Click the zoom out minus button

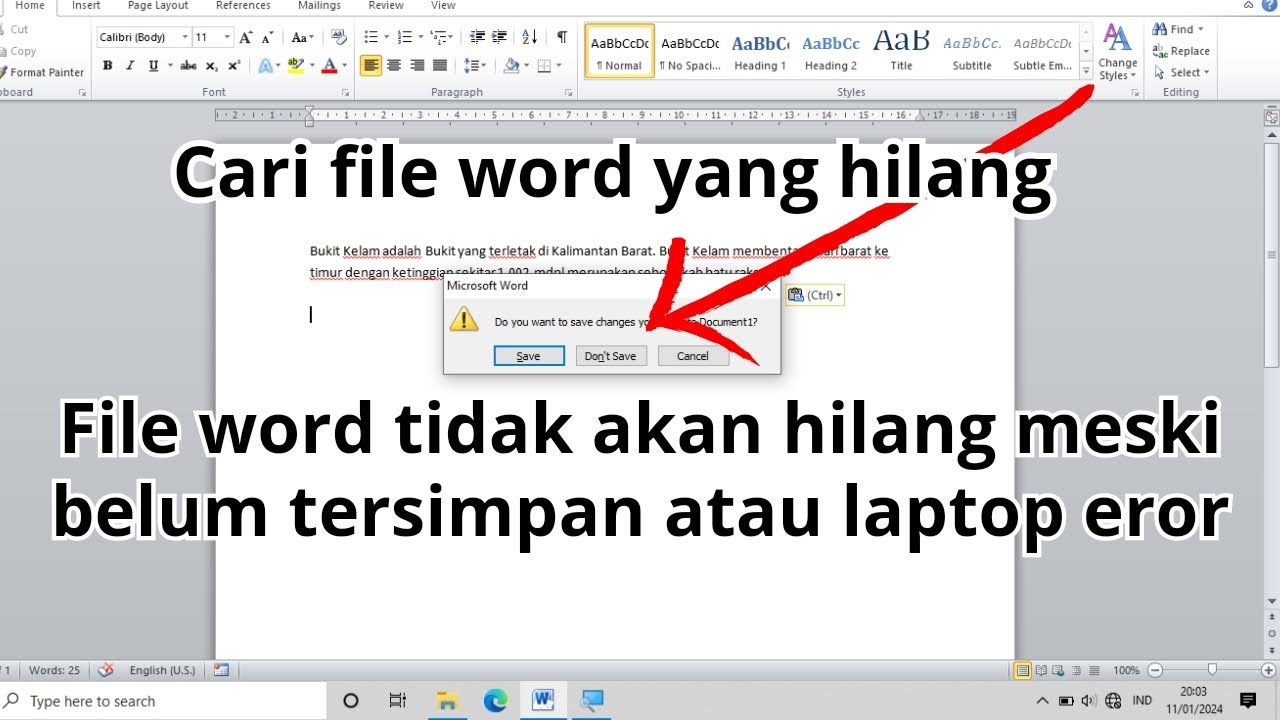point(1155,670)
